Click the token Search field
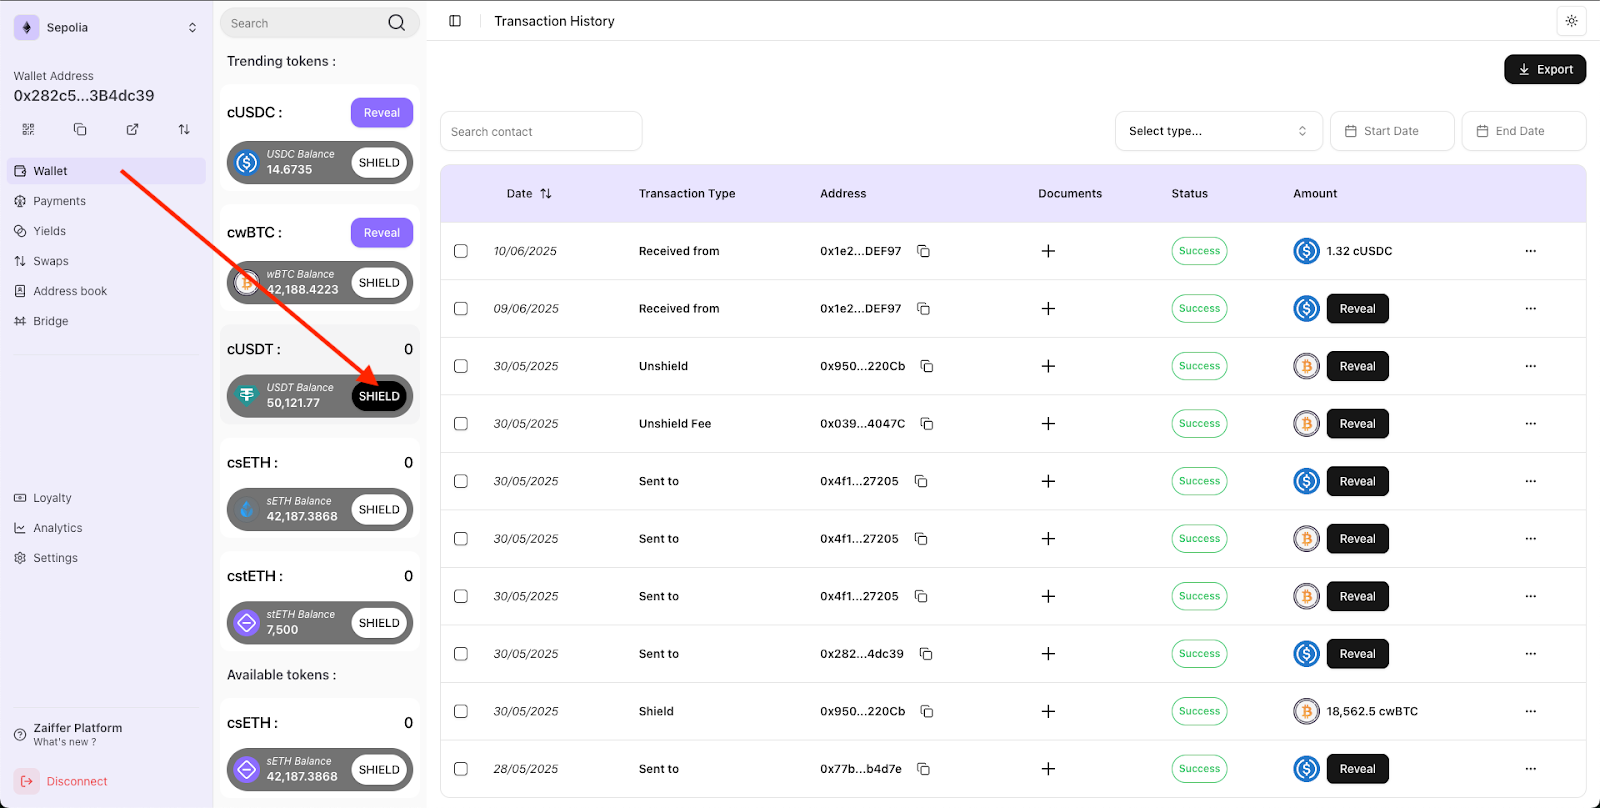The height and width of the screenshot is (808, 1600). 319,23
